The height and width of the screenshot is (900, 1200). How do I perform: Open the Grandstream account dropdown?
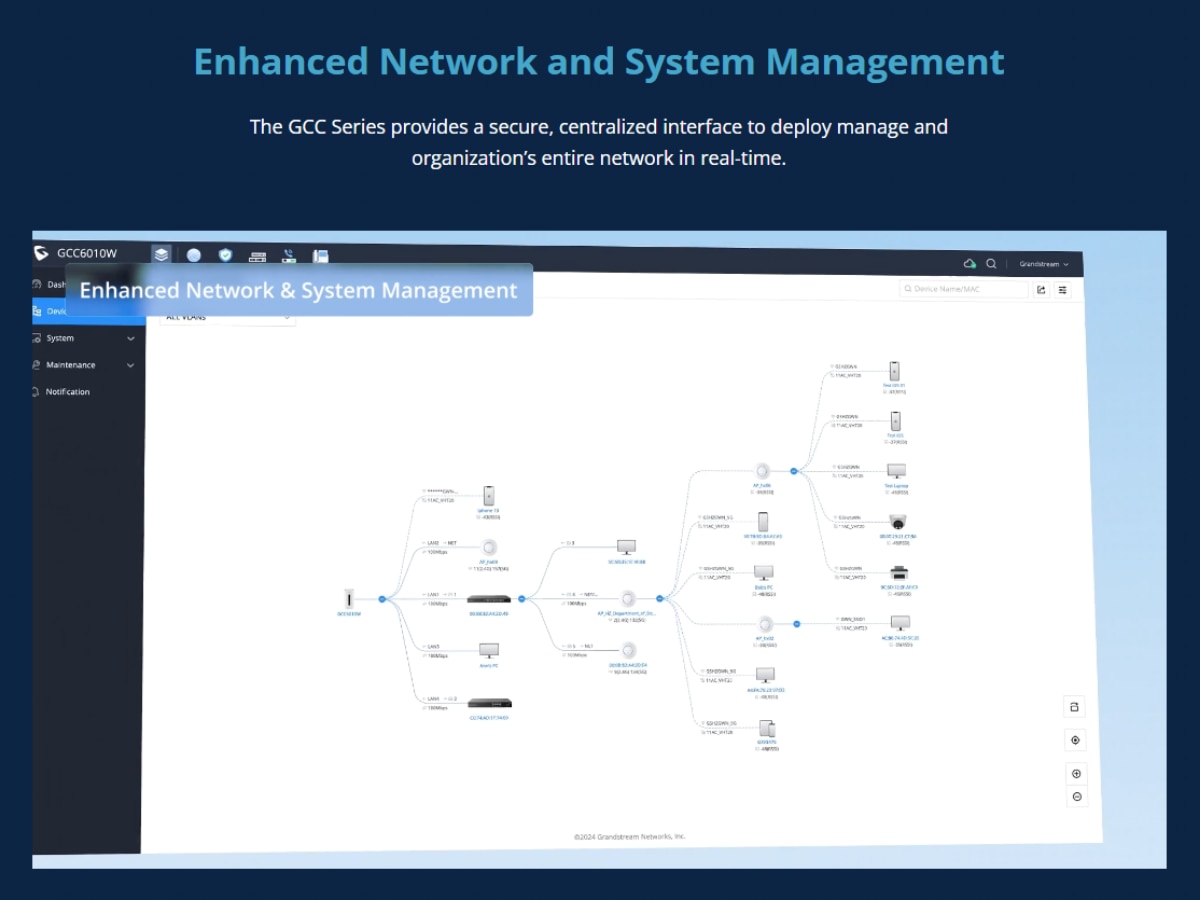[1044, 264]
